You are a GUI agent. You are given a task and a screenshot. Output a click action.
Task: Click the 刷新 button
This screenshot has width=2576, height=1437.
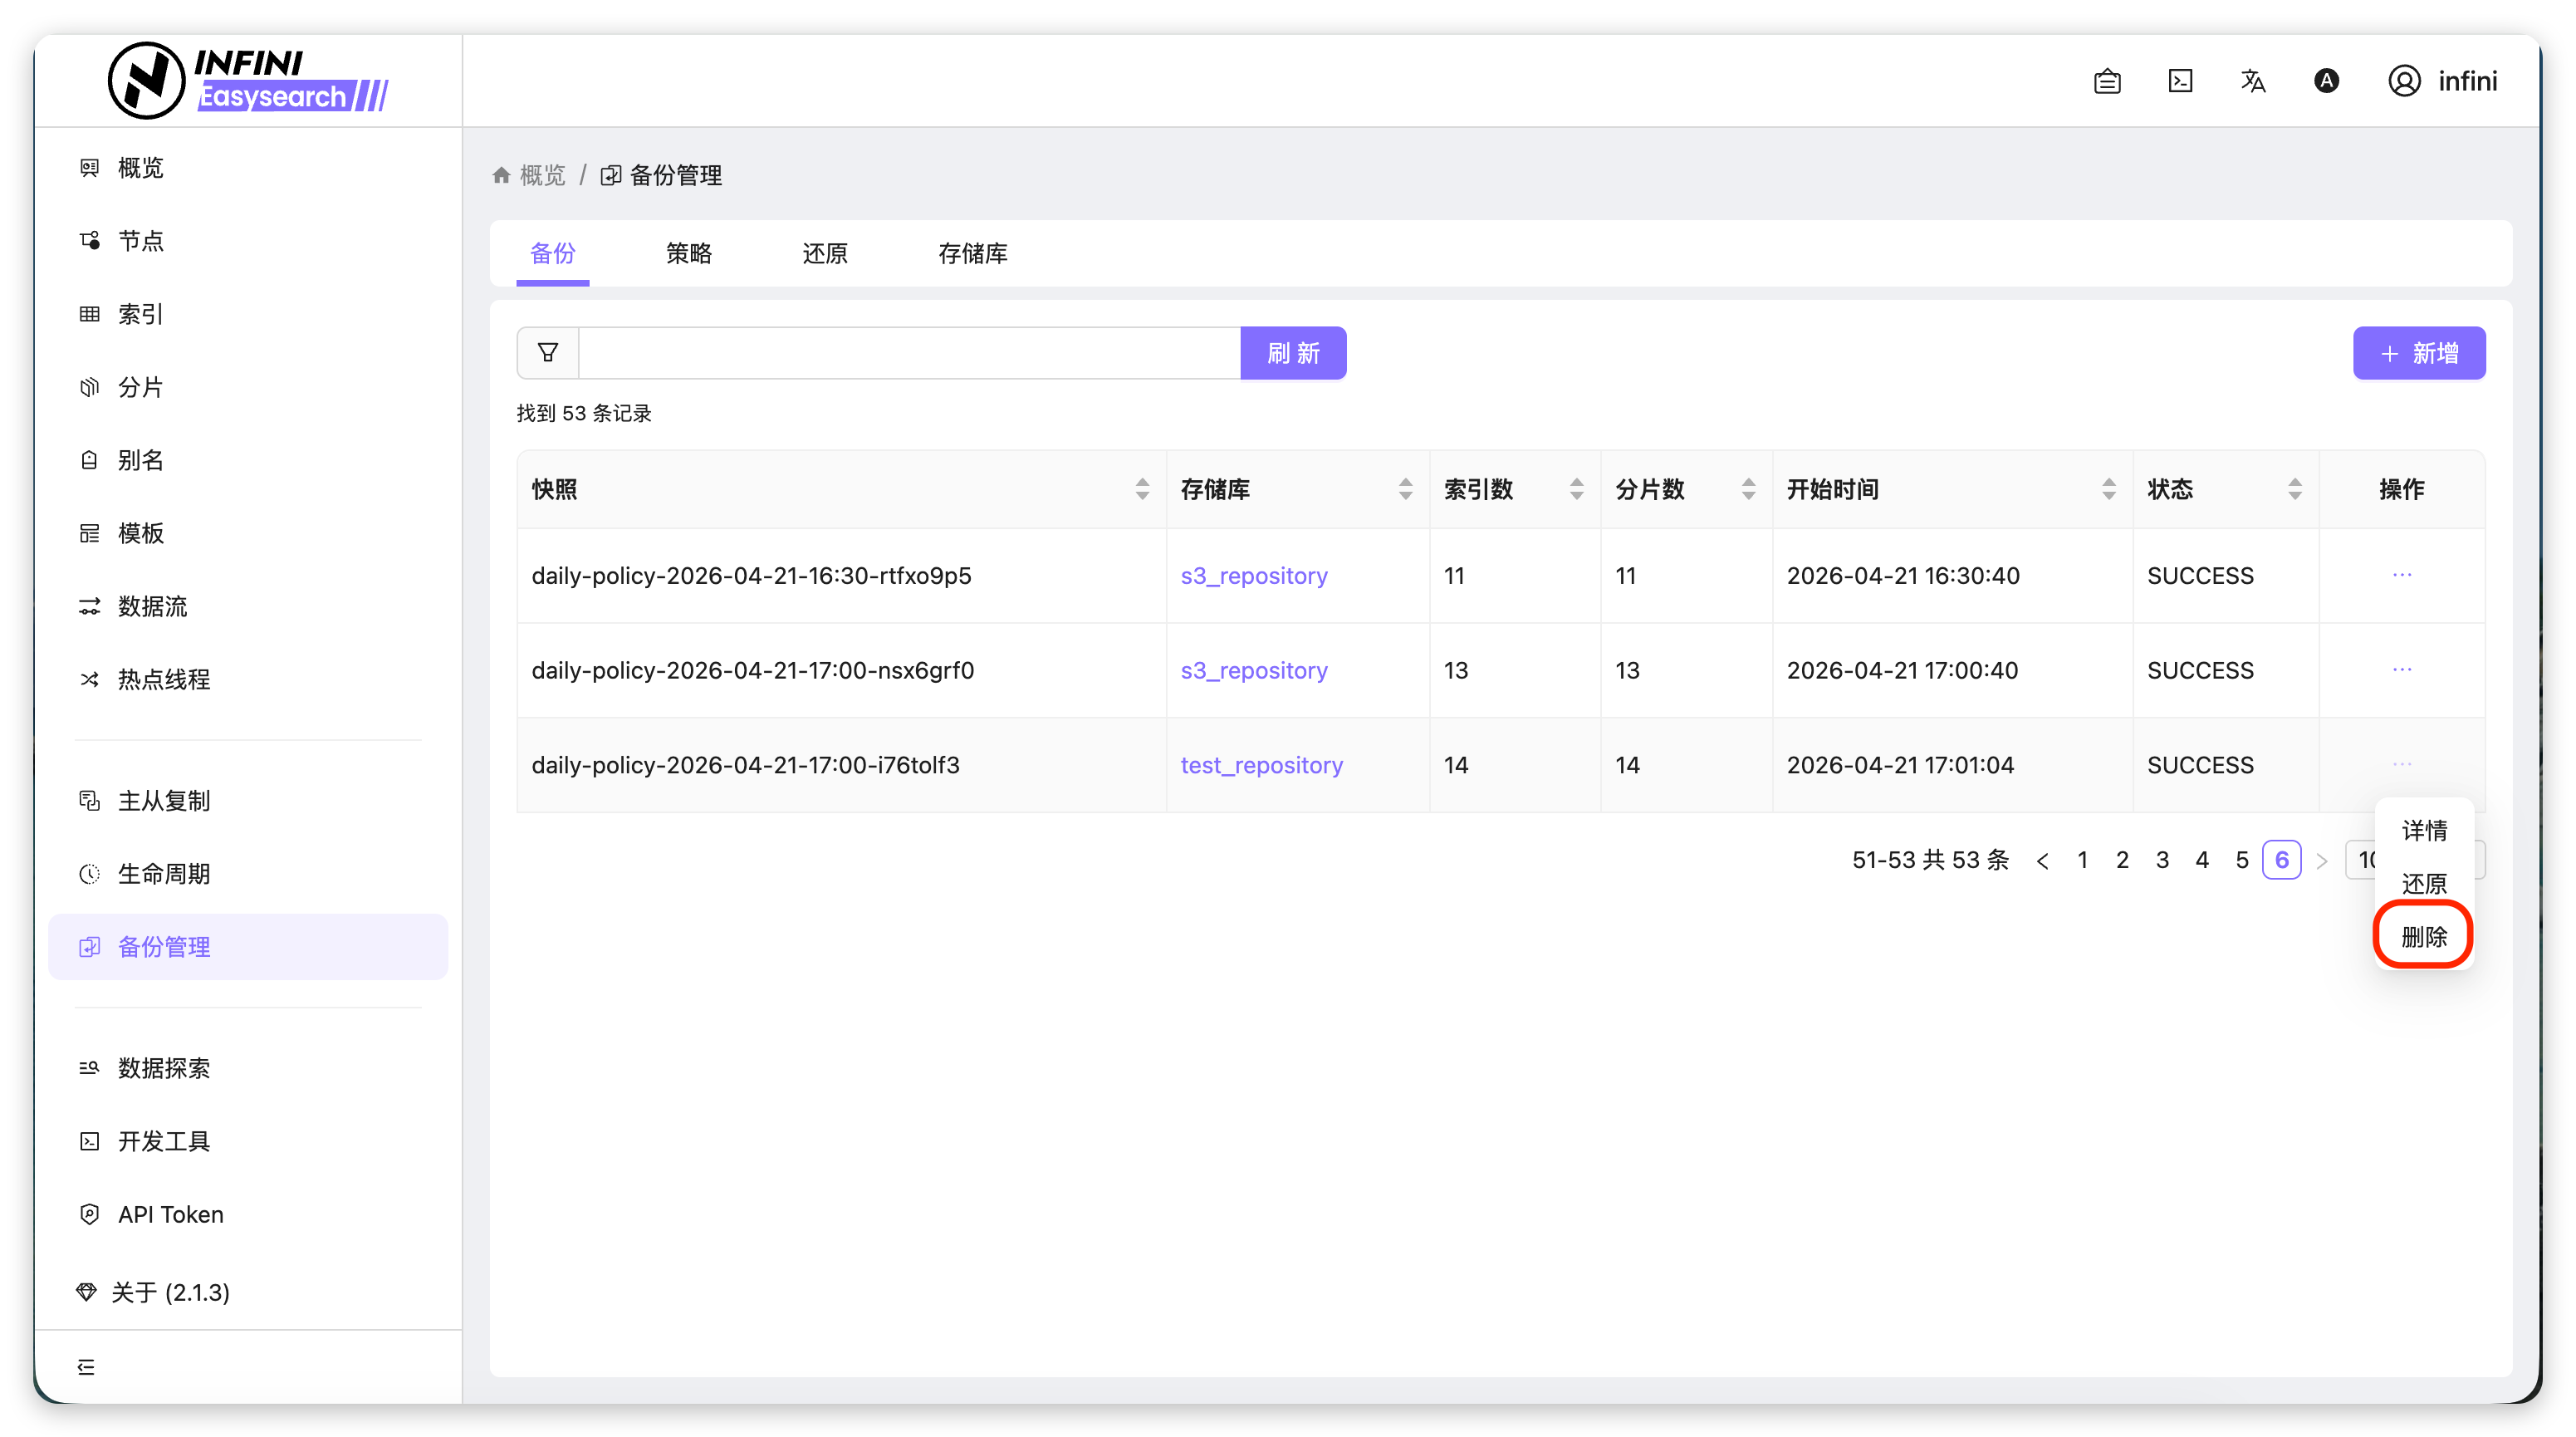pos(1293,353)
